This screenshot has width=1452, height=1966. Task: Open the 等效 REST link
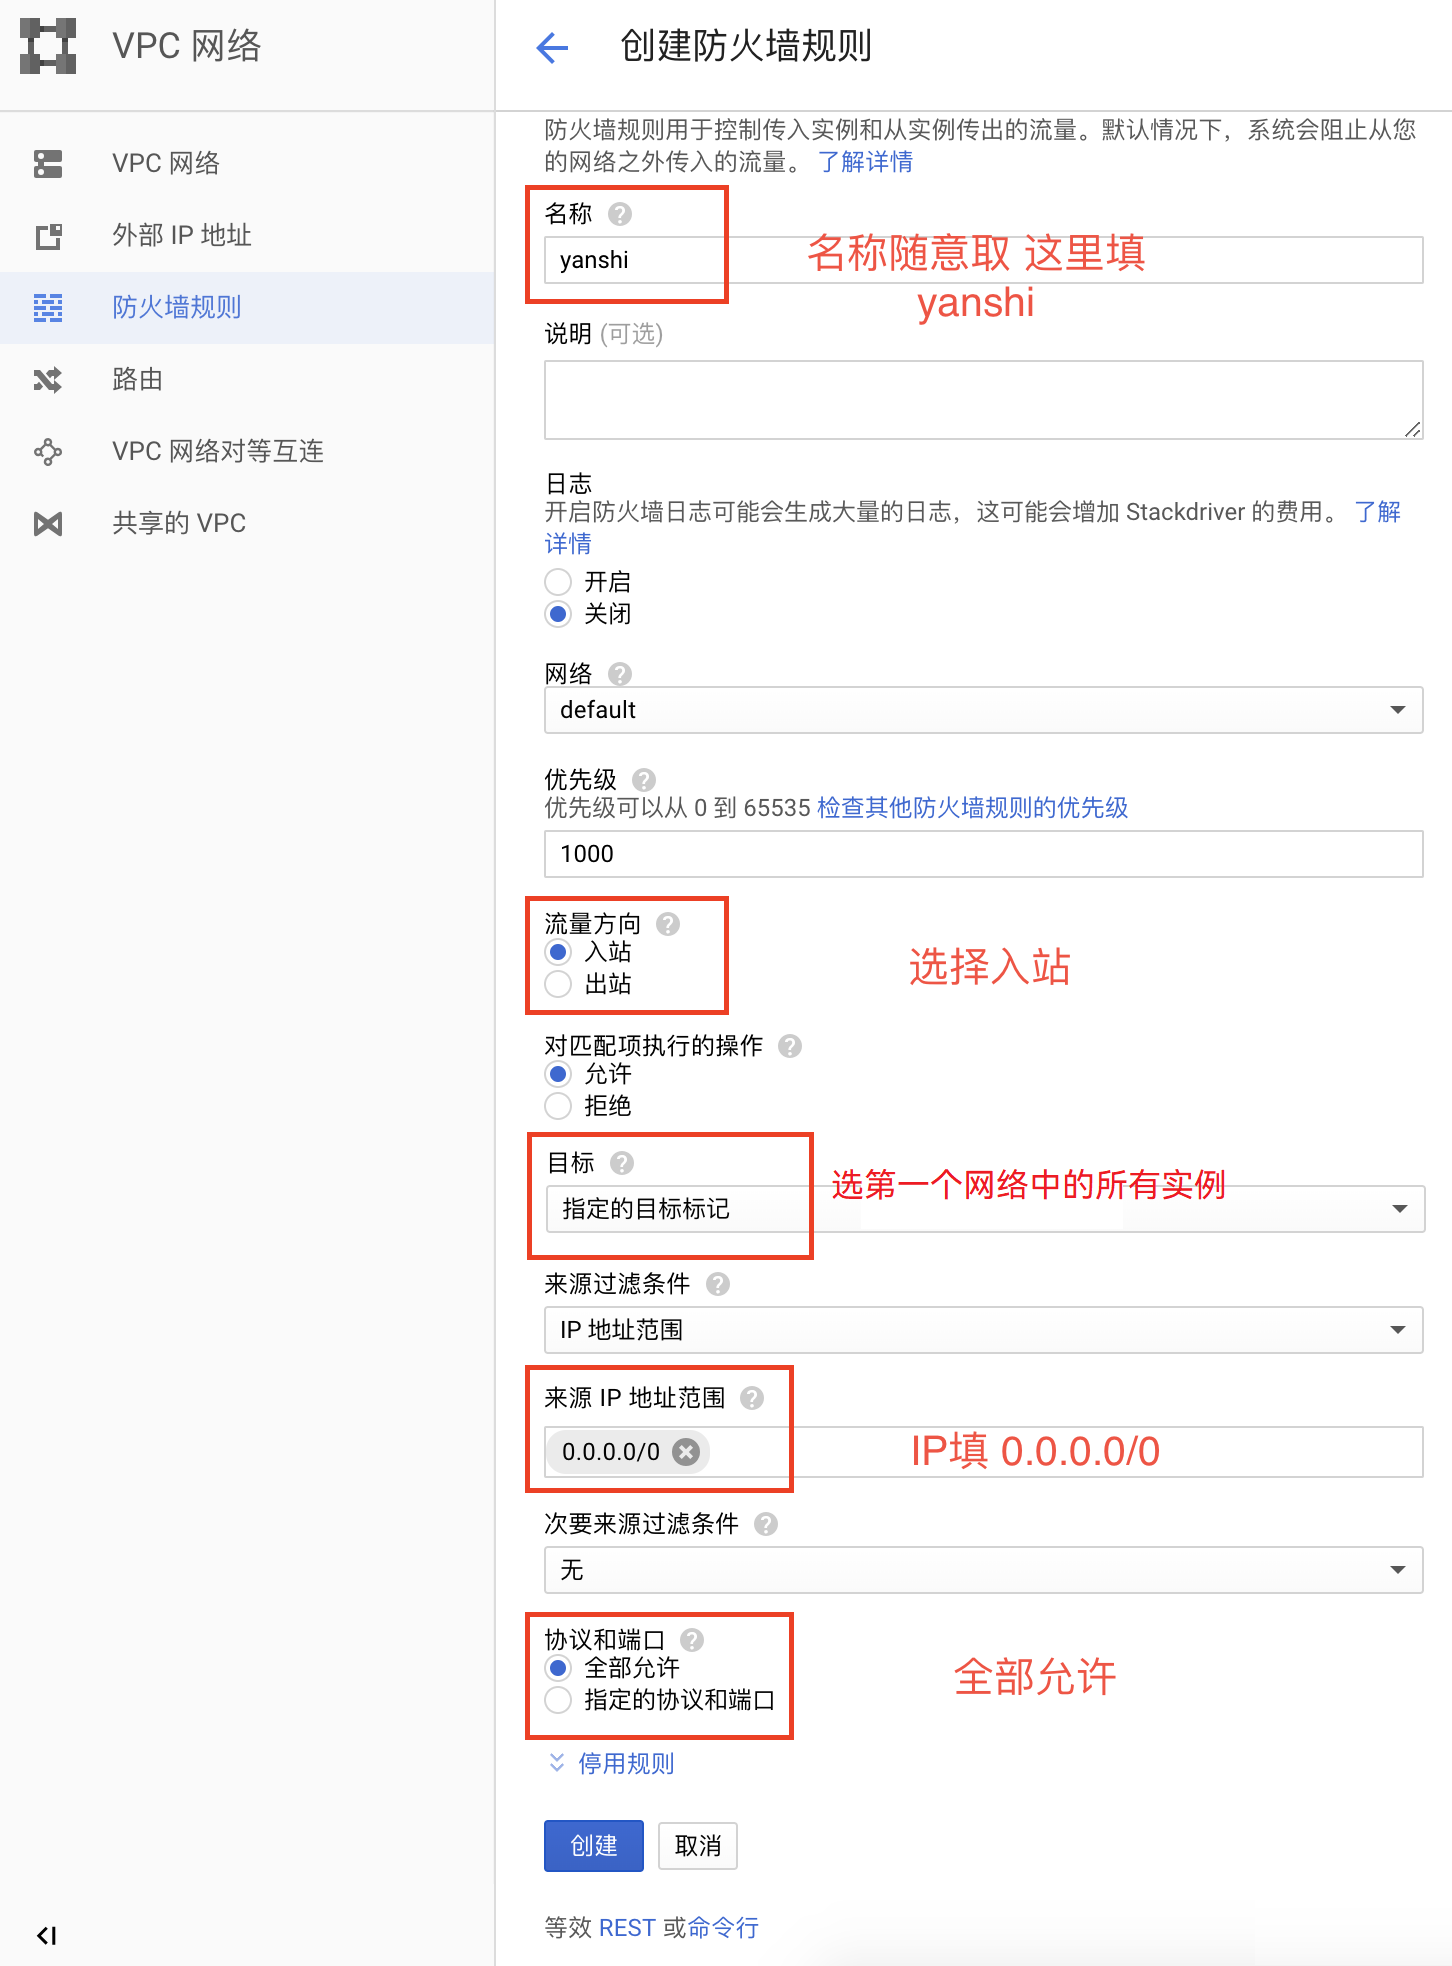pyautogui.click(x=627, y=1928)
